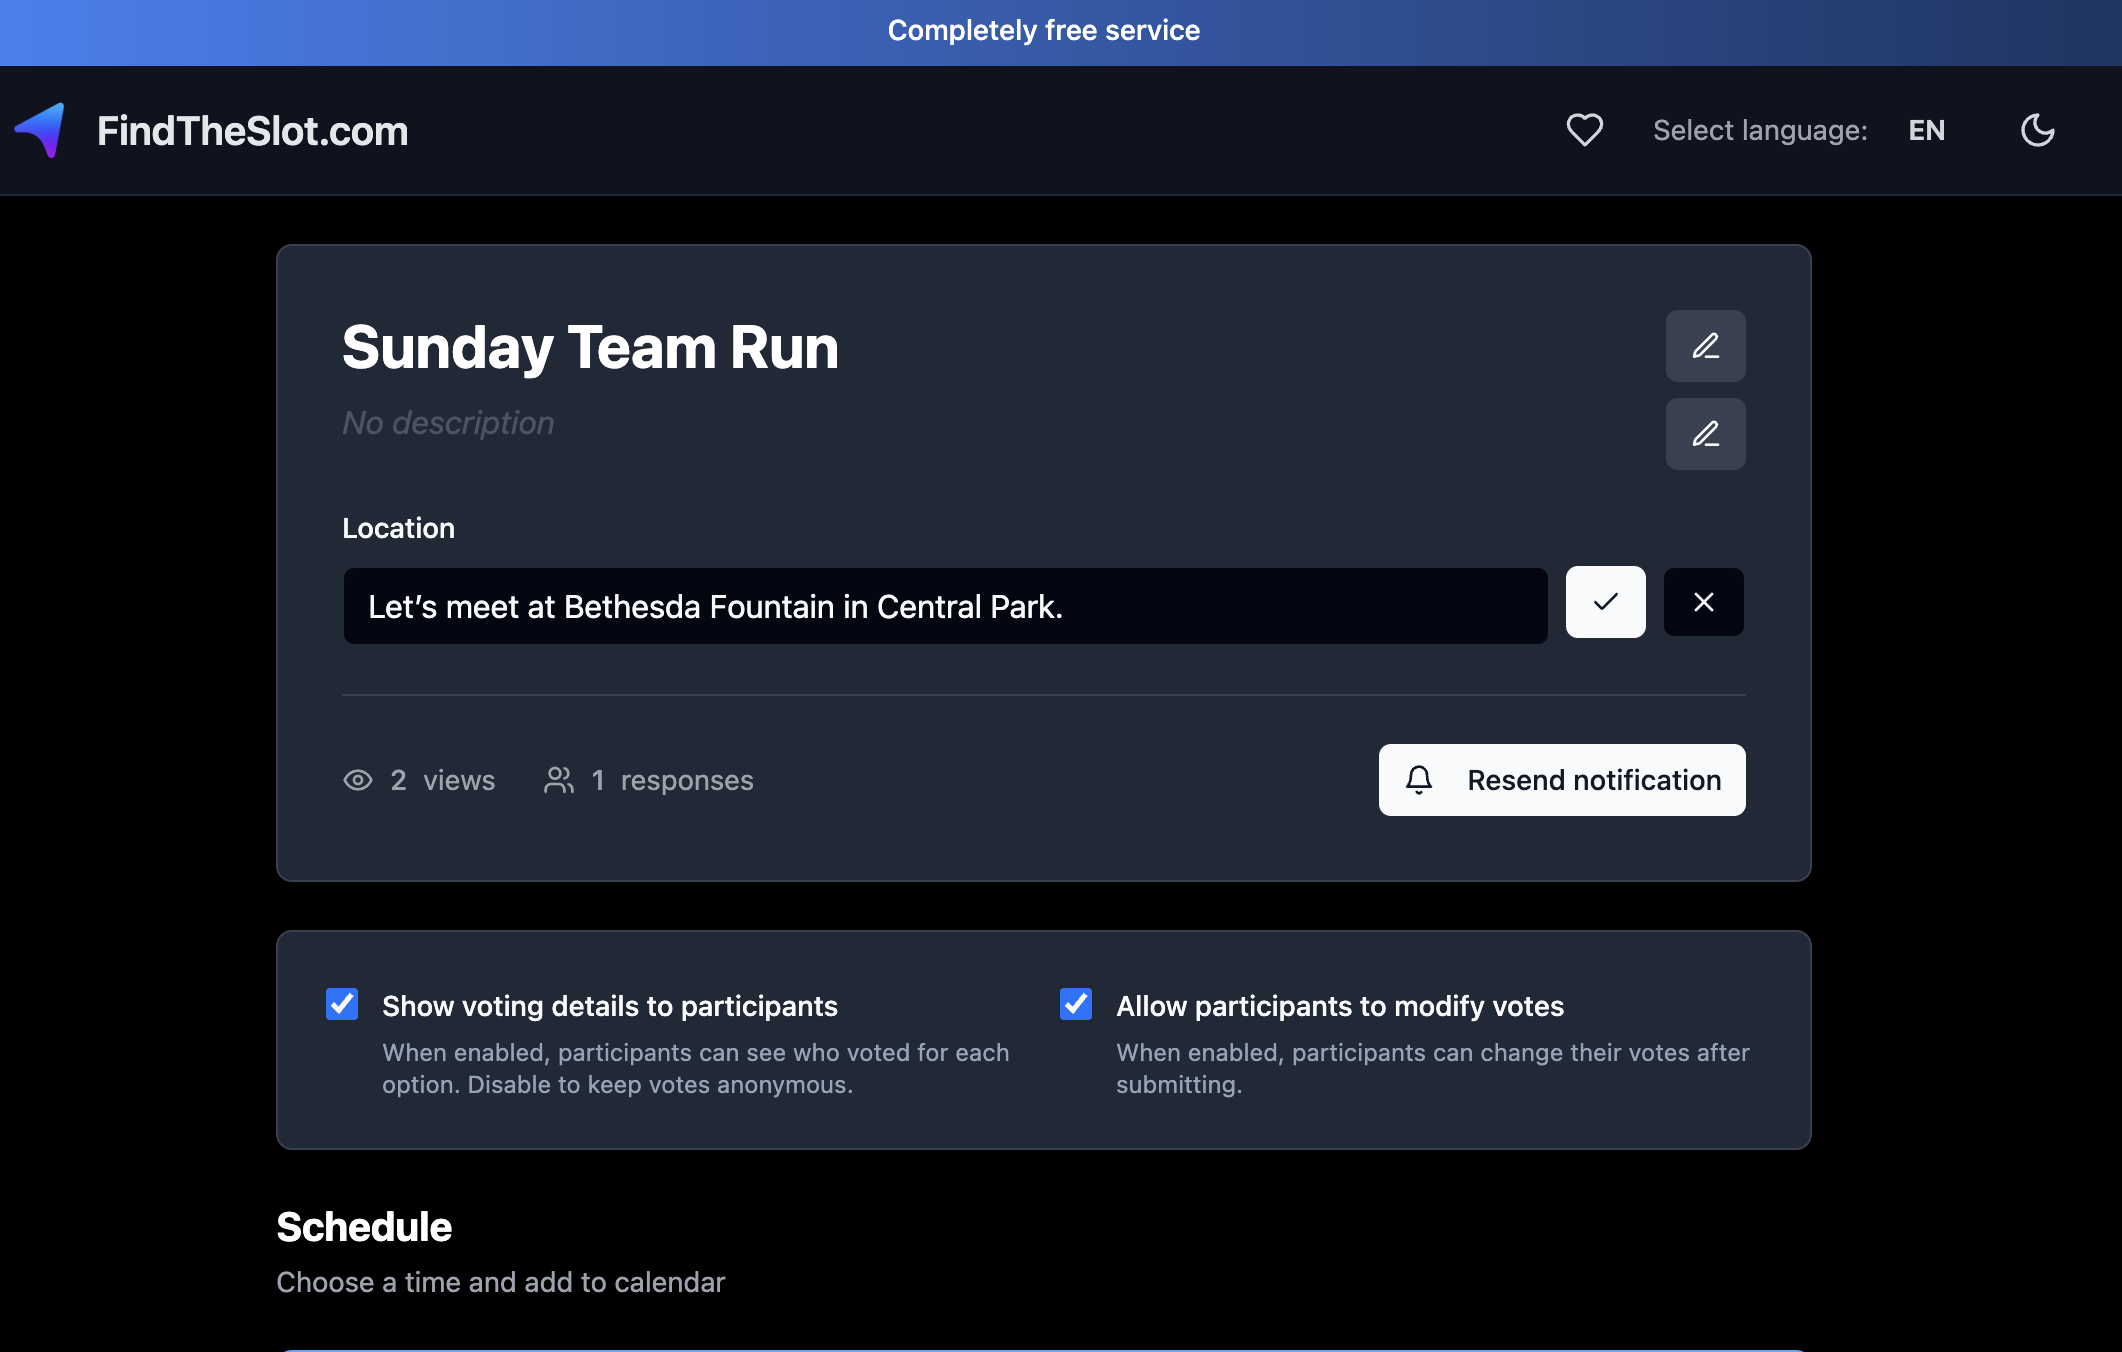This screenshot has height=1352, width=2122.
Task: Open the EN language selector
Action: [x=1925, y=130]
